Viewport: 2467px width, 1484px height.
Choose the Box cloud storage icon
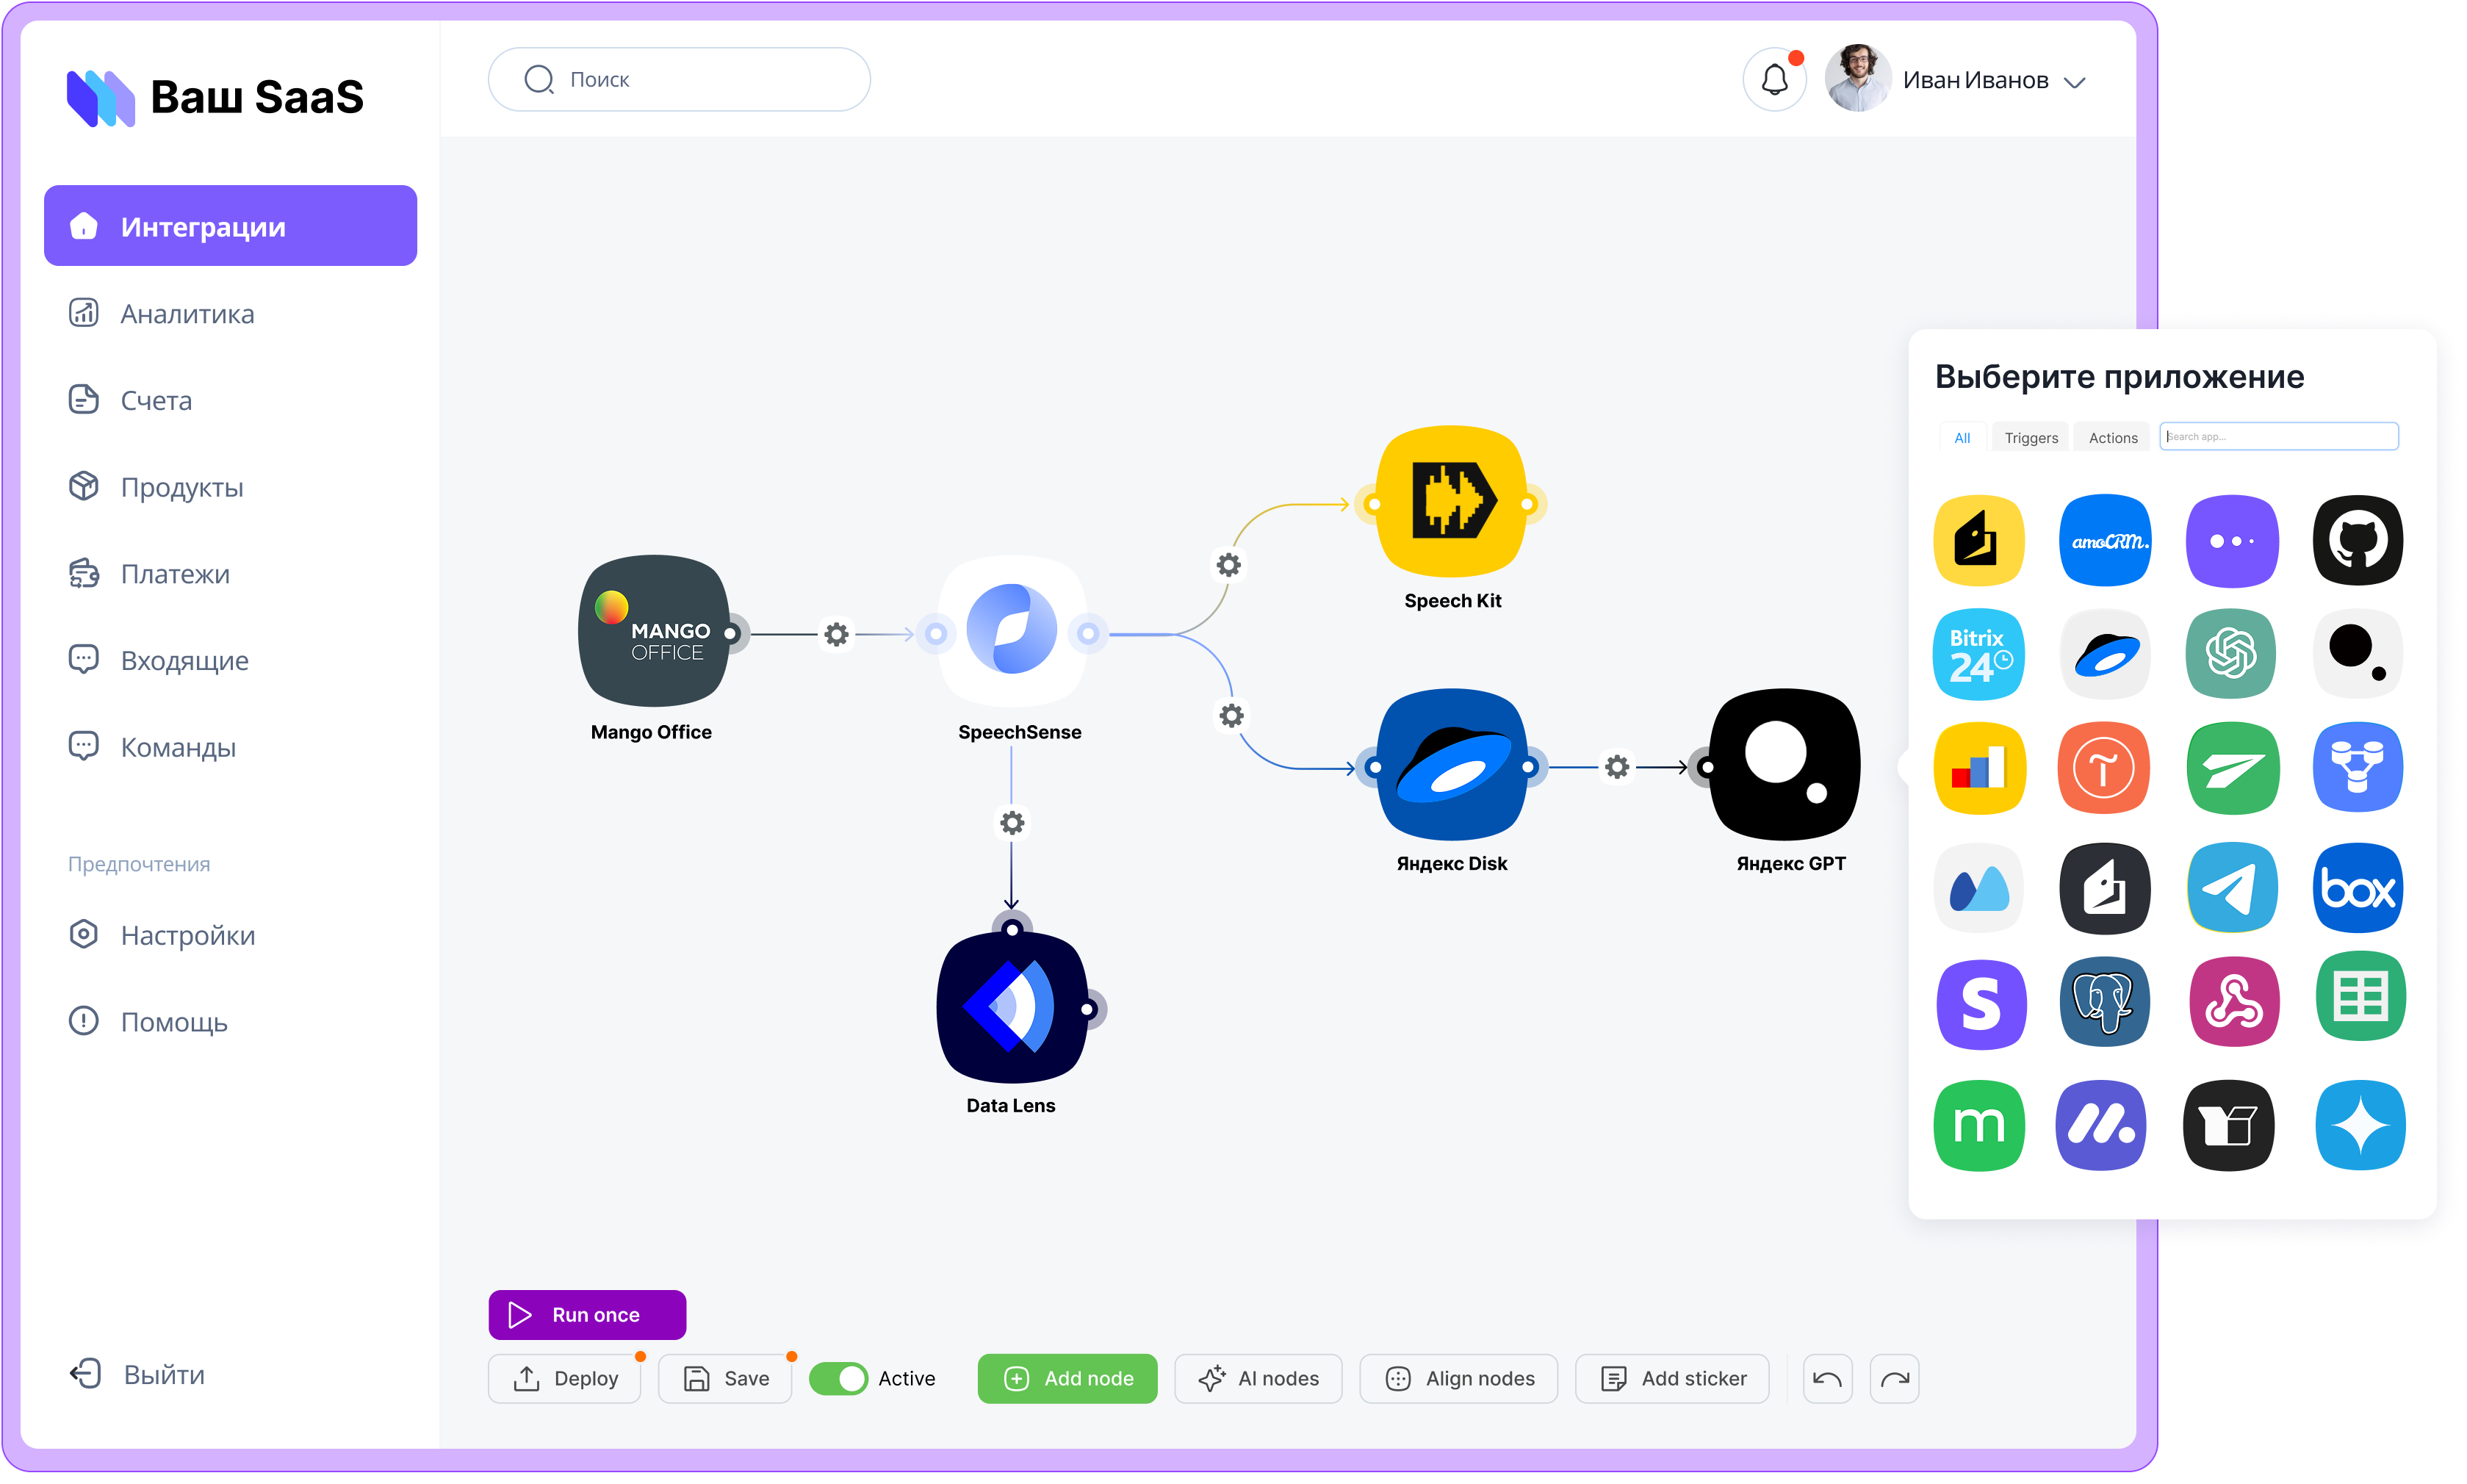click(x=2358, y=888)
